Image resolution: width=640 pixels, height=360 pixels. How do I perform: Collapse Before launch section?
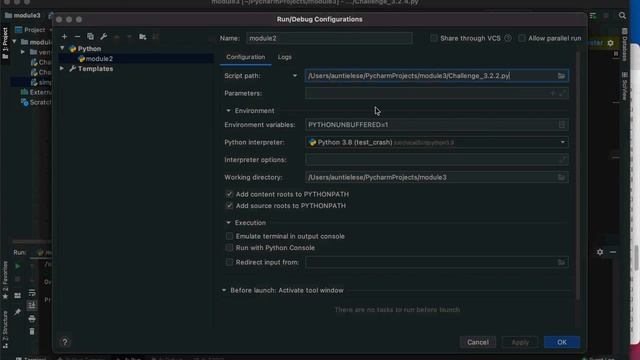coord(224,290)
